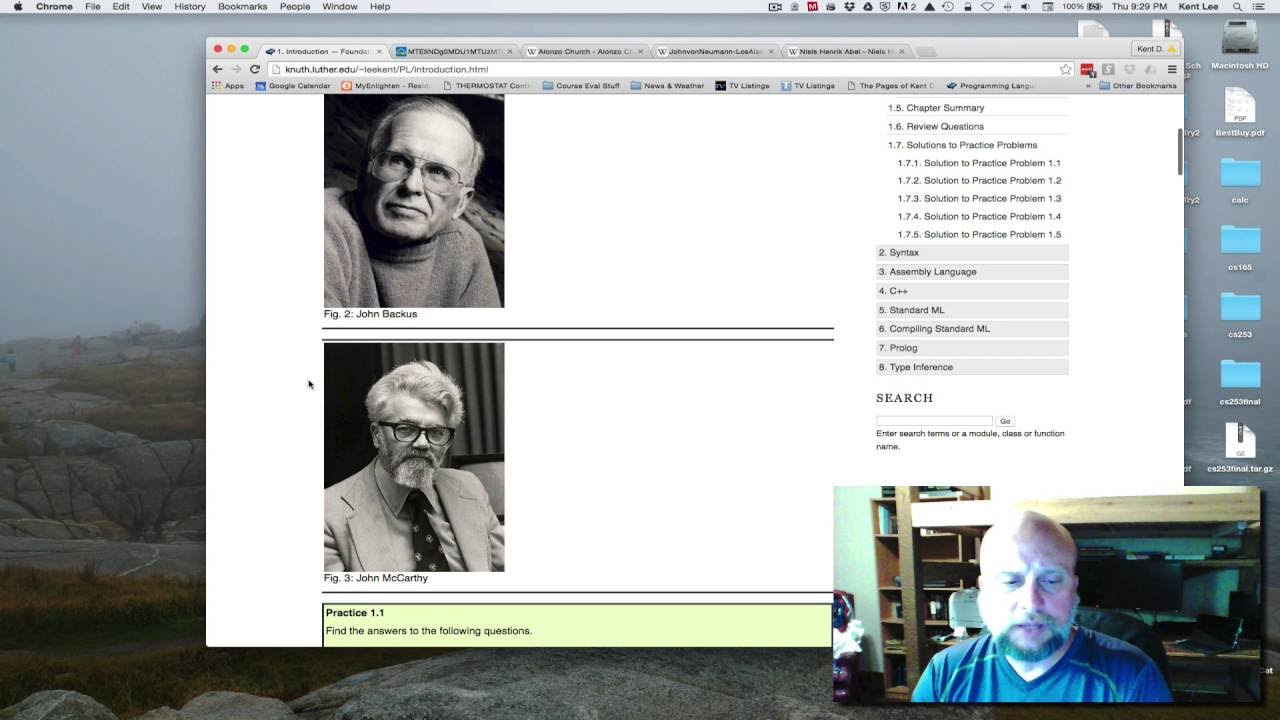The image size is (1280, 720).
Task: Open the Apple menu
Action: coord(18,6)
